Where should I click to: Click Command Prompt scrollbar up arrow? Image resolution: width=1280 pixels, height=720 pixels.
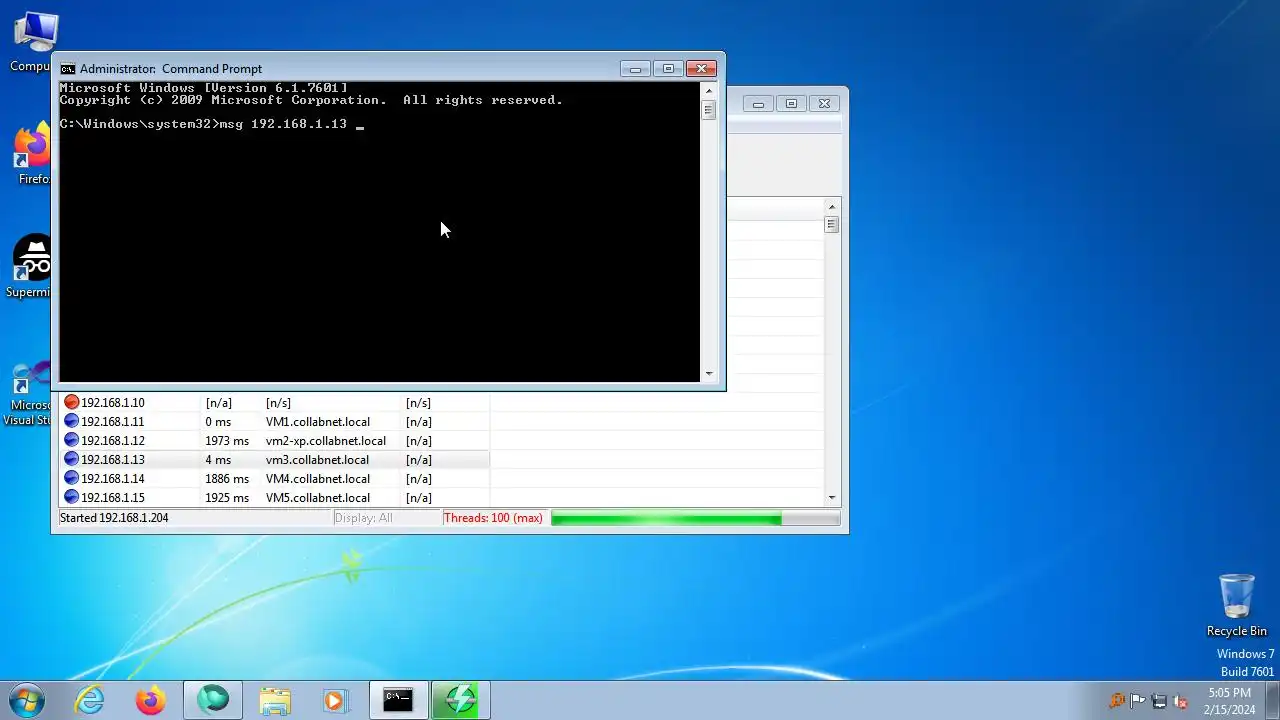709,90
